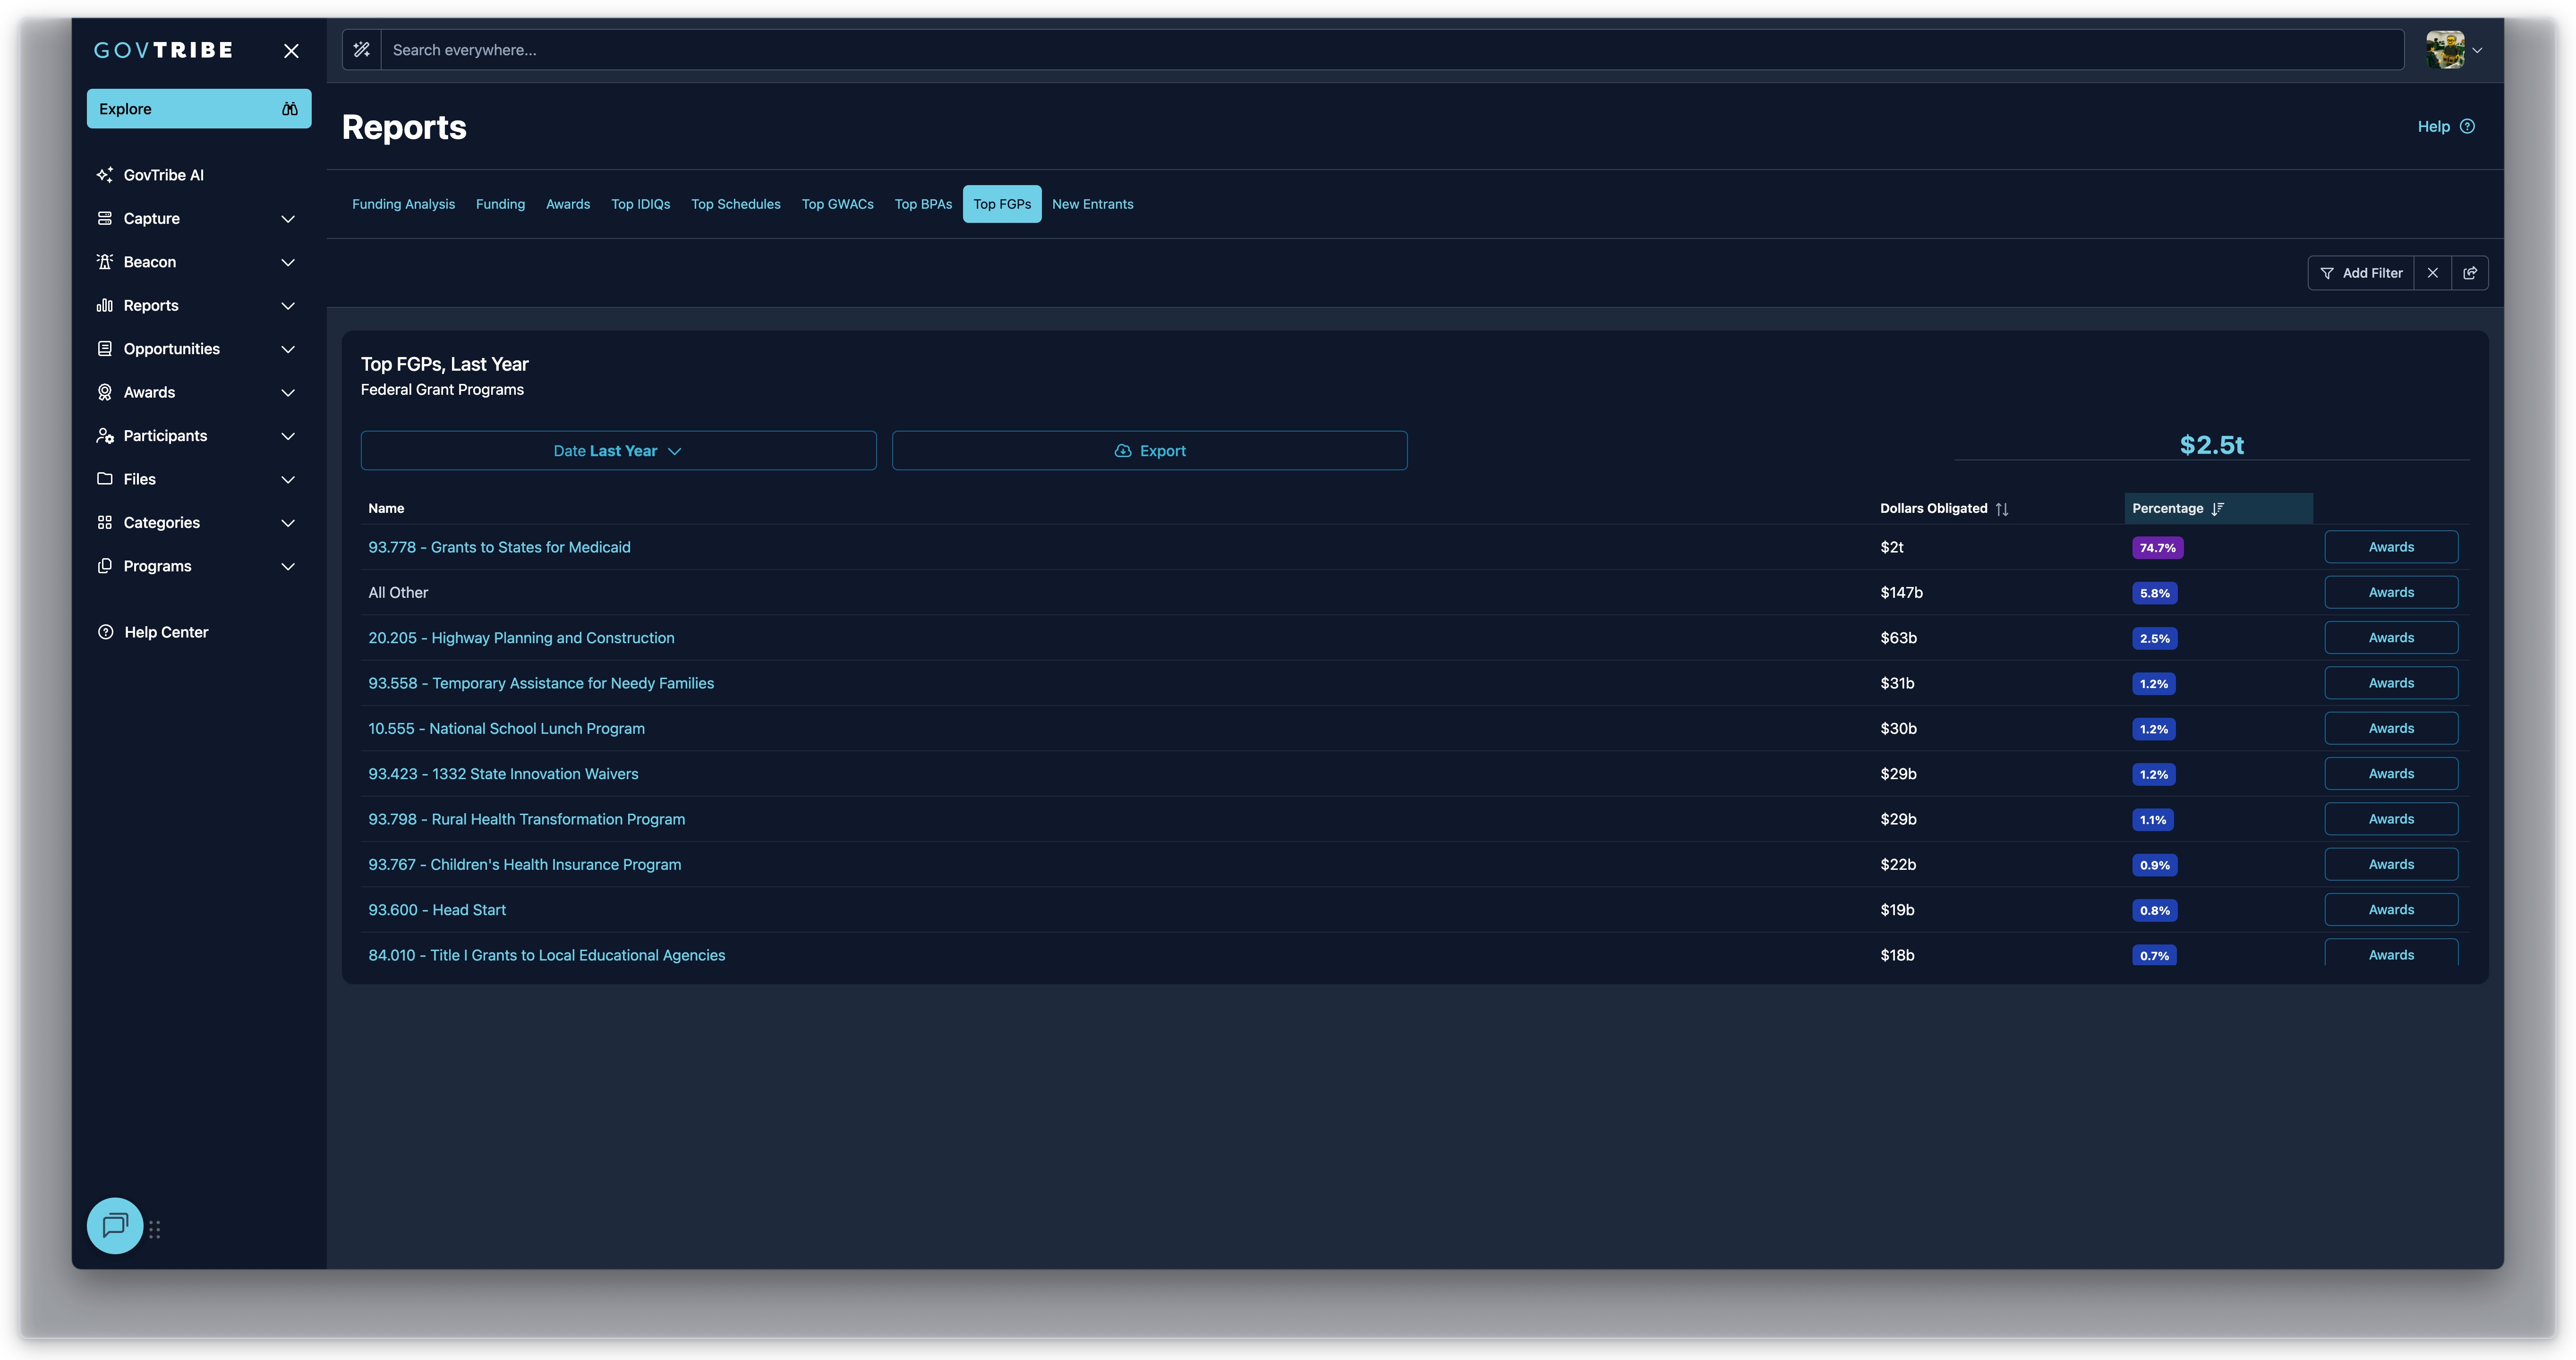Click the drag handle beside chat widget
Image resolution: width=2576 pixels, height=1360 pixels.
(155, 1230)
